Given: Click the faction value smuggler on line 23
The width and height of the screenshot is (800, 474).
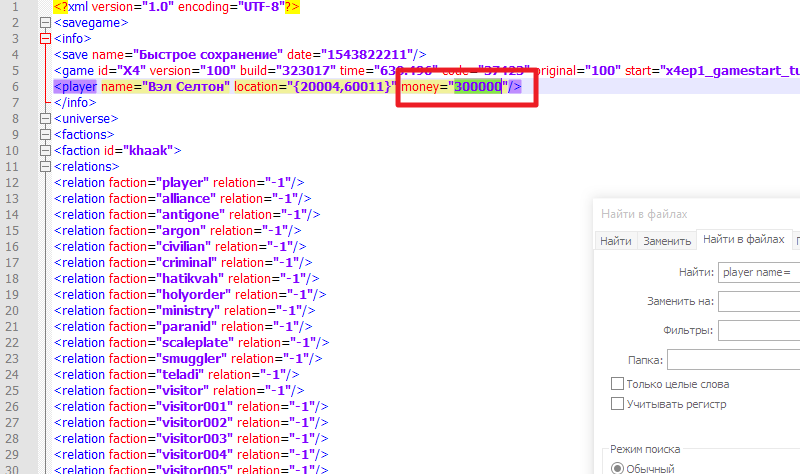Looking at the screenshot, I should coord(192,359).
